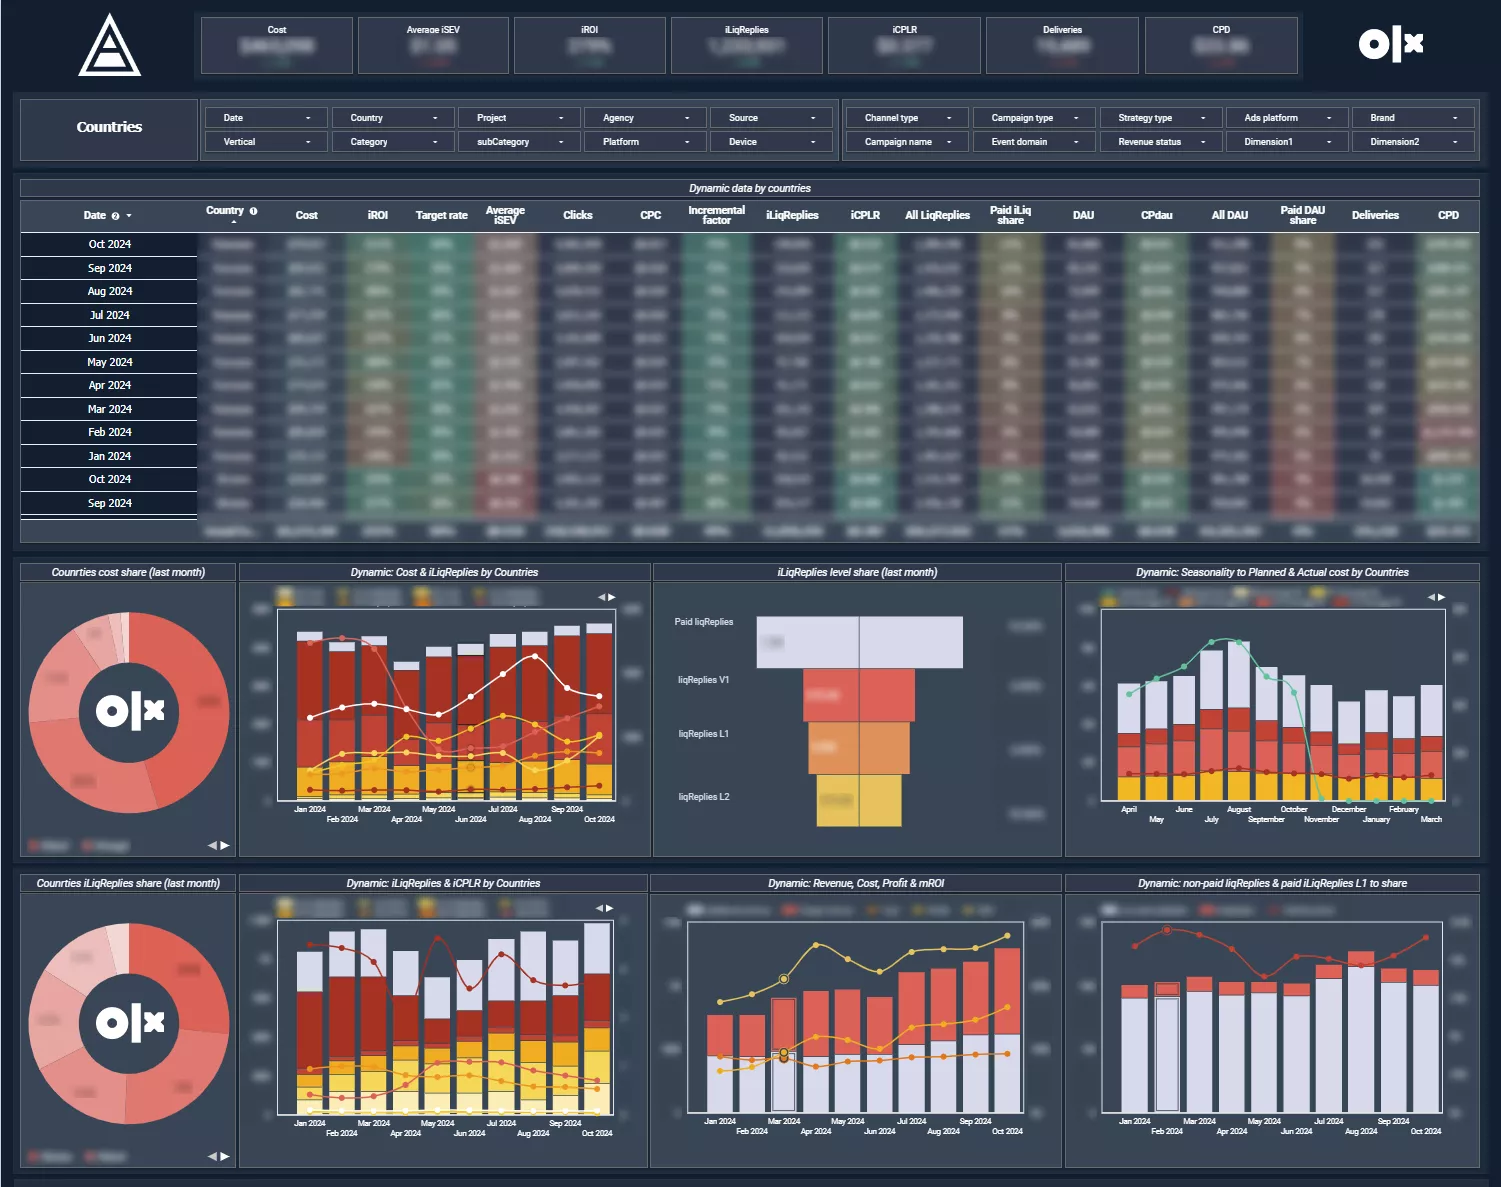Image resolution: width=1501 pixels, height=1187 pixels.
Task: Select the Jan 2024 date row
Action: [109, 456]
